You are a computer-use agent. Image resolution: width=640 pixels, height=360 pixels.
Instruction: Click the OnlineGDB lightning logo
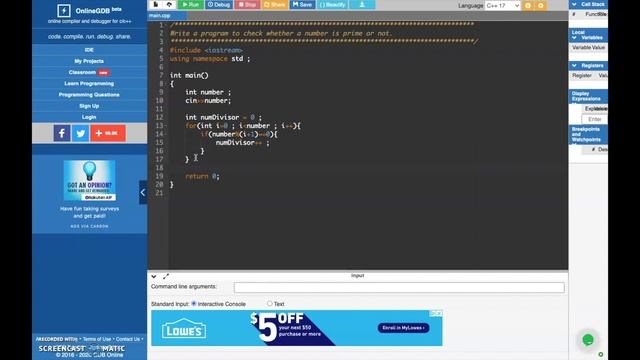(x=64, y=11)
